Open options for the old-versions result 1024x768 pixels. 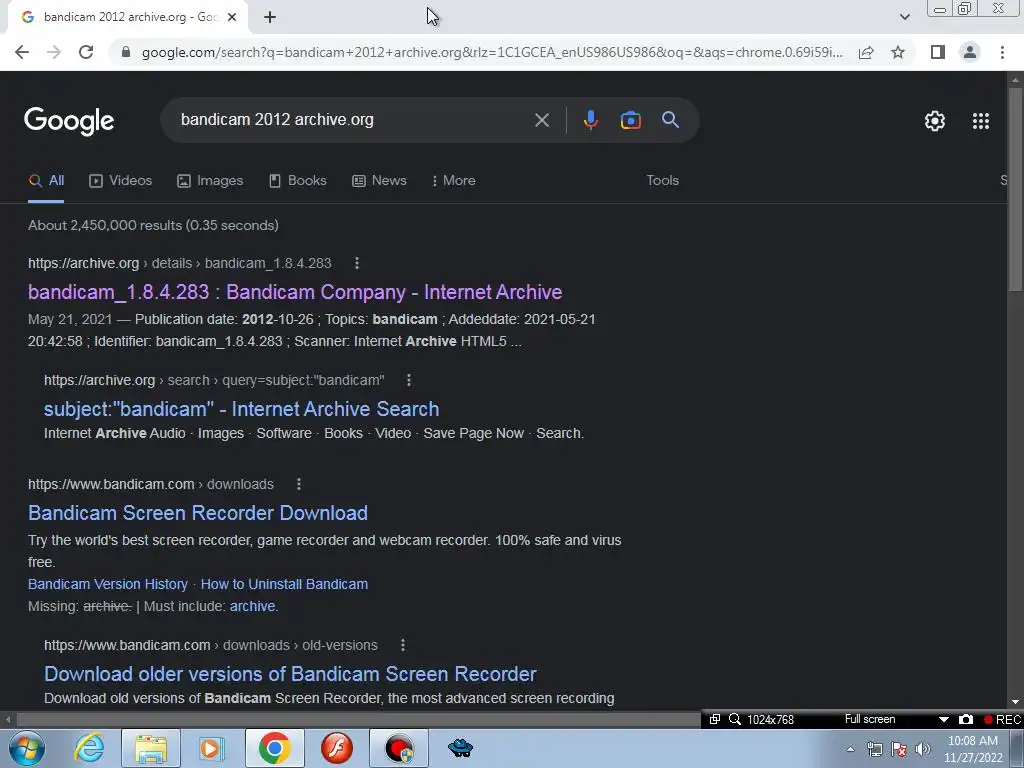pos(403,645)
